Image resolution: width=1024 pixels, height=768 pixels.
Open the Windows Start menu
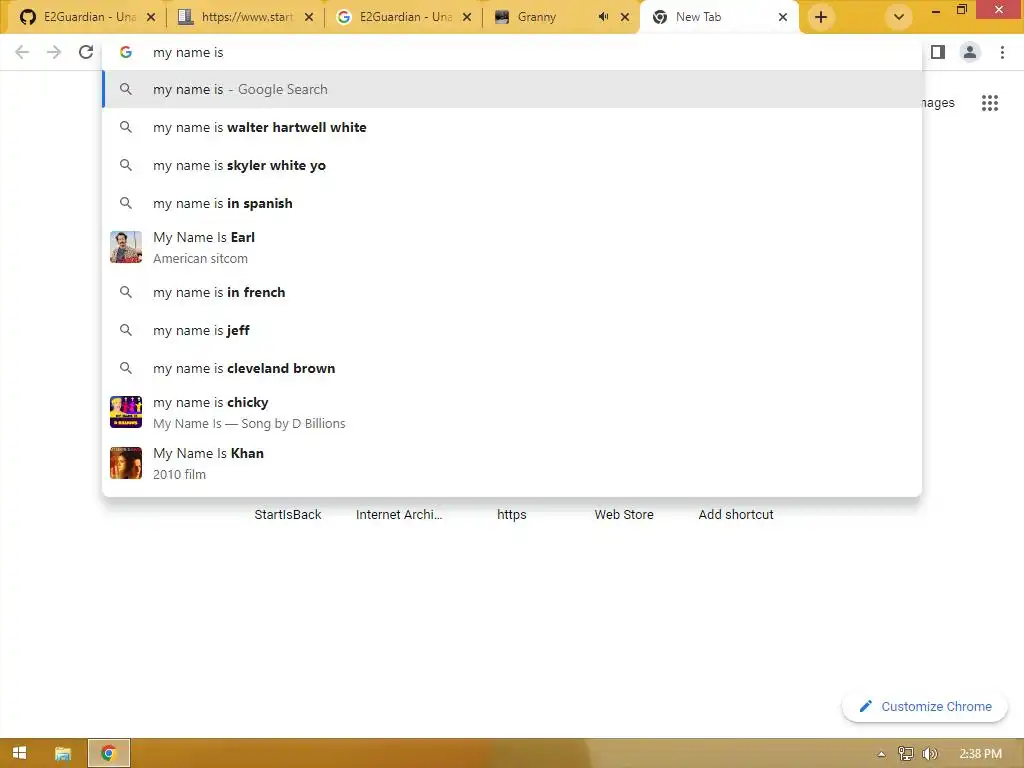[x=20, y=753]
